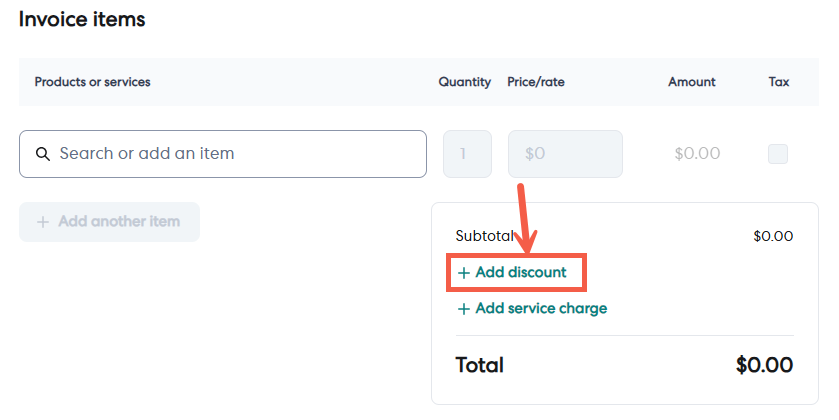This screenshot has height=420, width=839.
Task: Click the Products or services column header
Action: tap(92, 82)
